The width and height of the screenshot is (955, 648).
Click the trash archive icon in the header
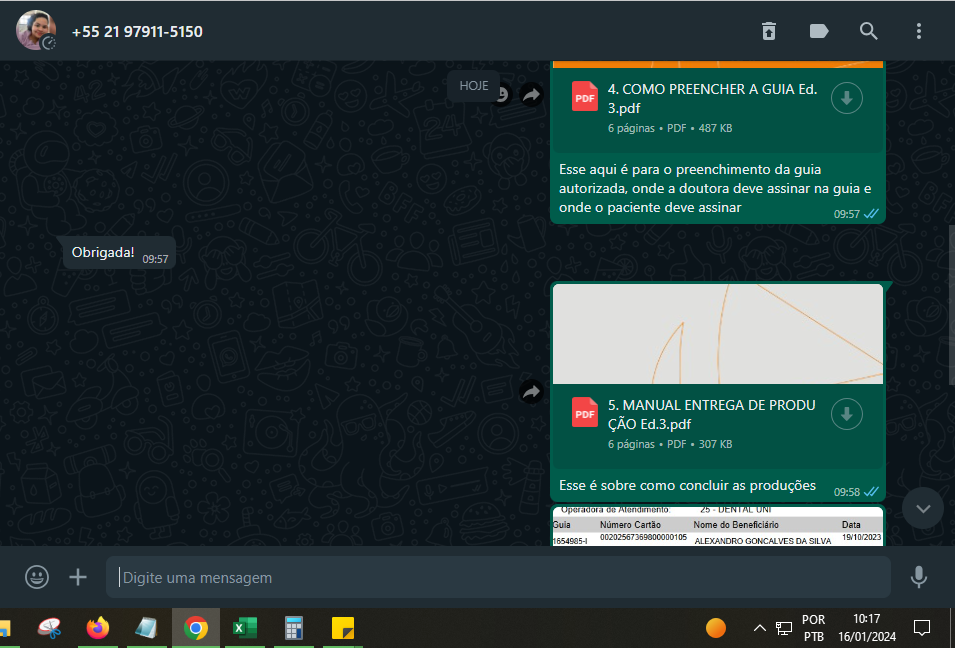(769, 31)
